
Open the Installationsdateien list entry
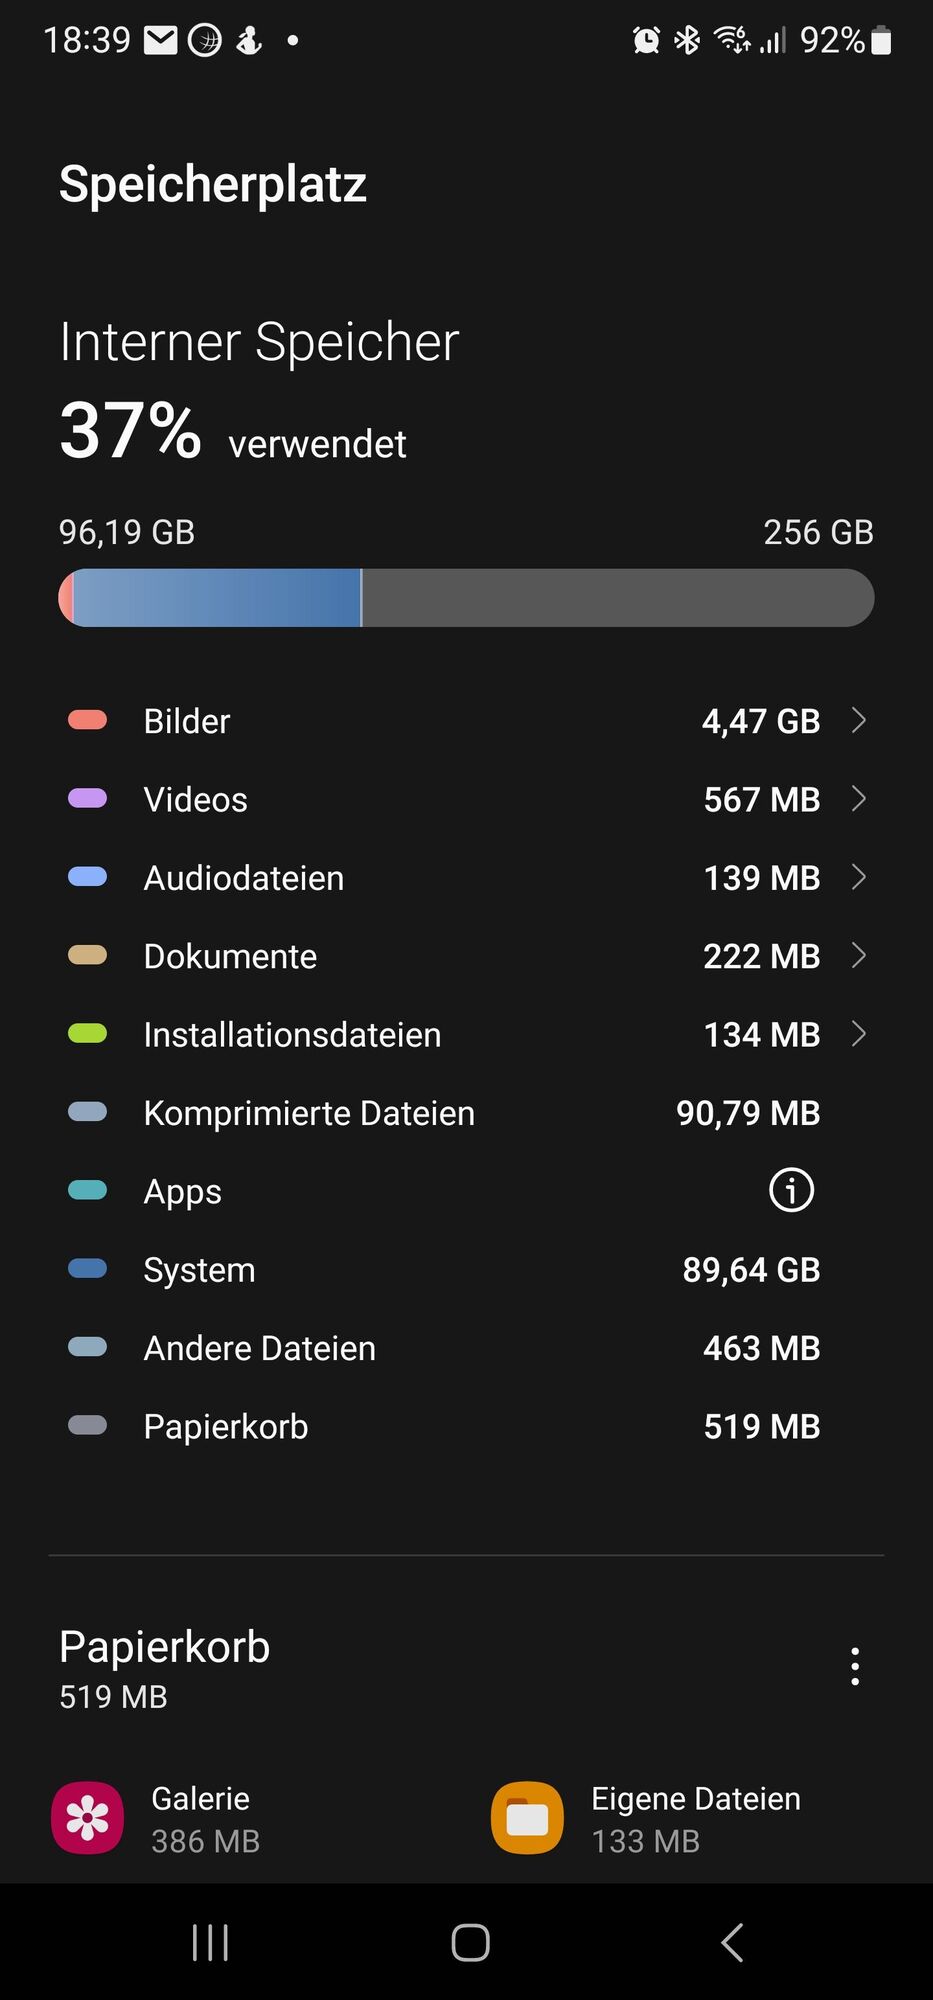[466, 1034]
